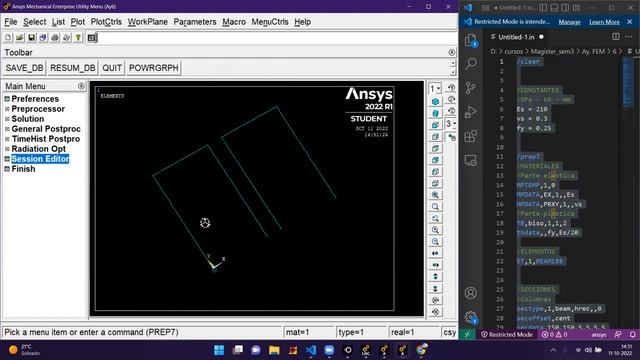Click the RESUM_DB toolbar button
Viewport: 640px width, 360px height.
pyautogui.click(x=73, y=68)
